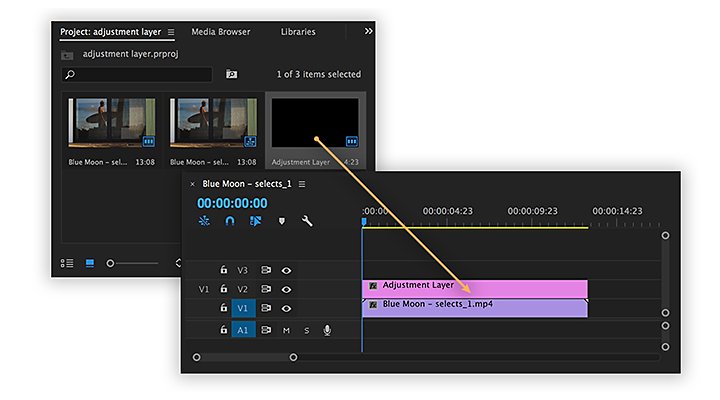Open timeline wrench display settings
Viewport: 720px width, 400px height.
[x=307, y=221]
